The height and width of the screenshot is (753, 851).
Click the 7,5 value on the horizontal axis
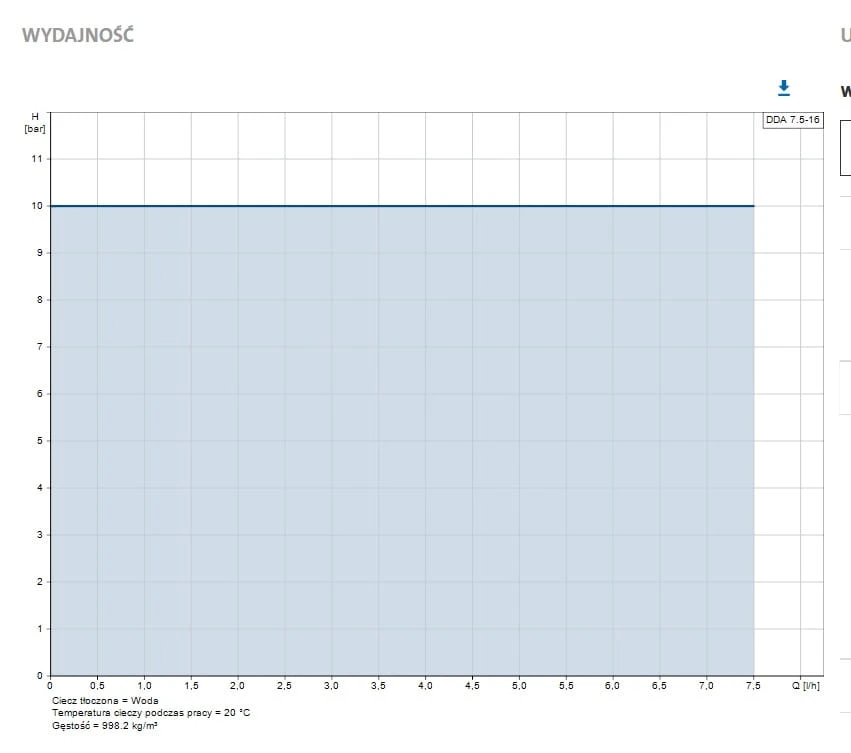tap(753, 686)
